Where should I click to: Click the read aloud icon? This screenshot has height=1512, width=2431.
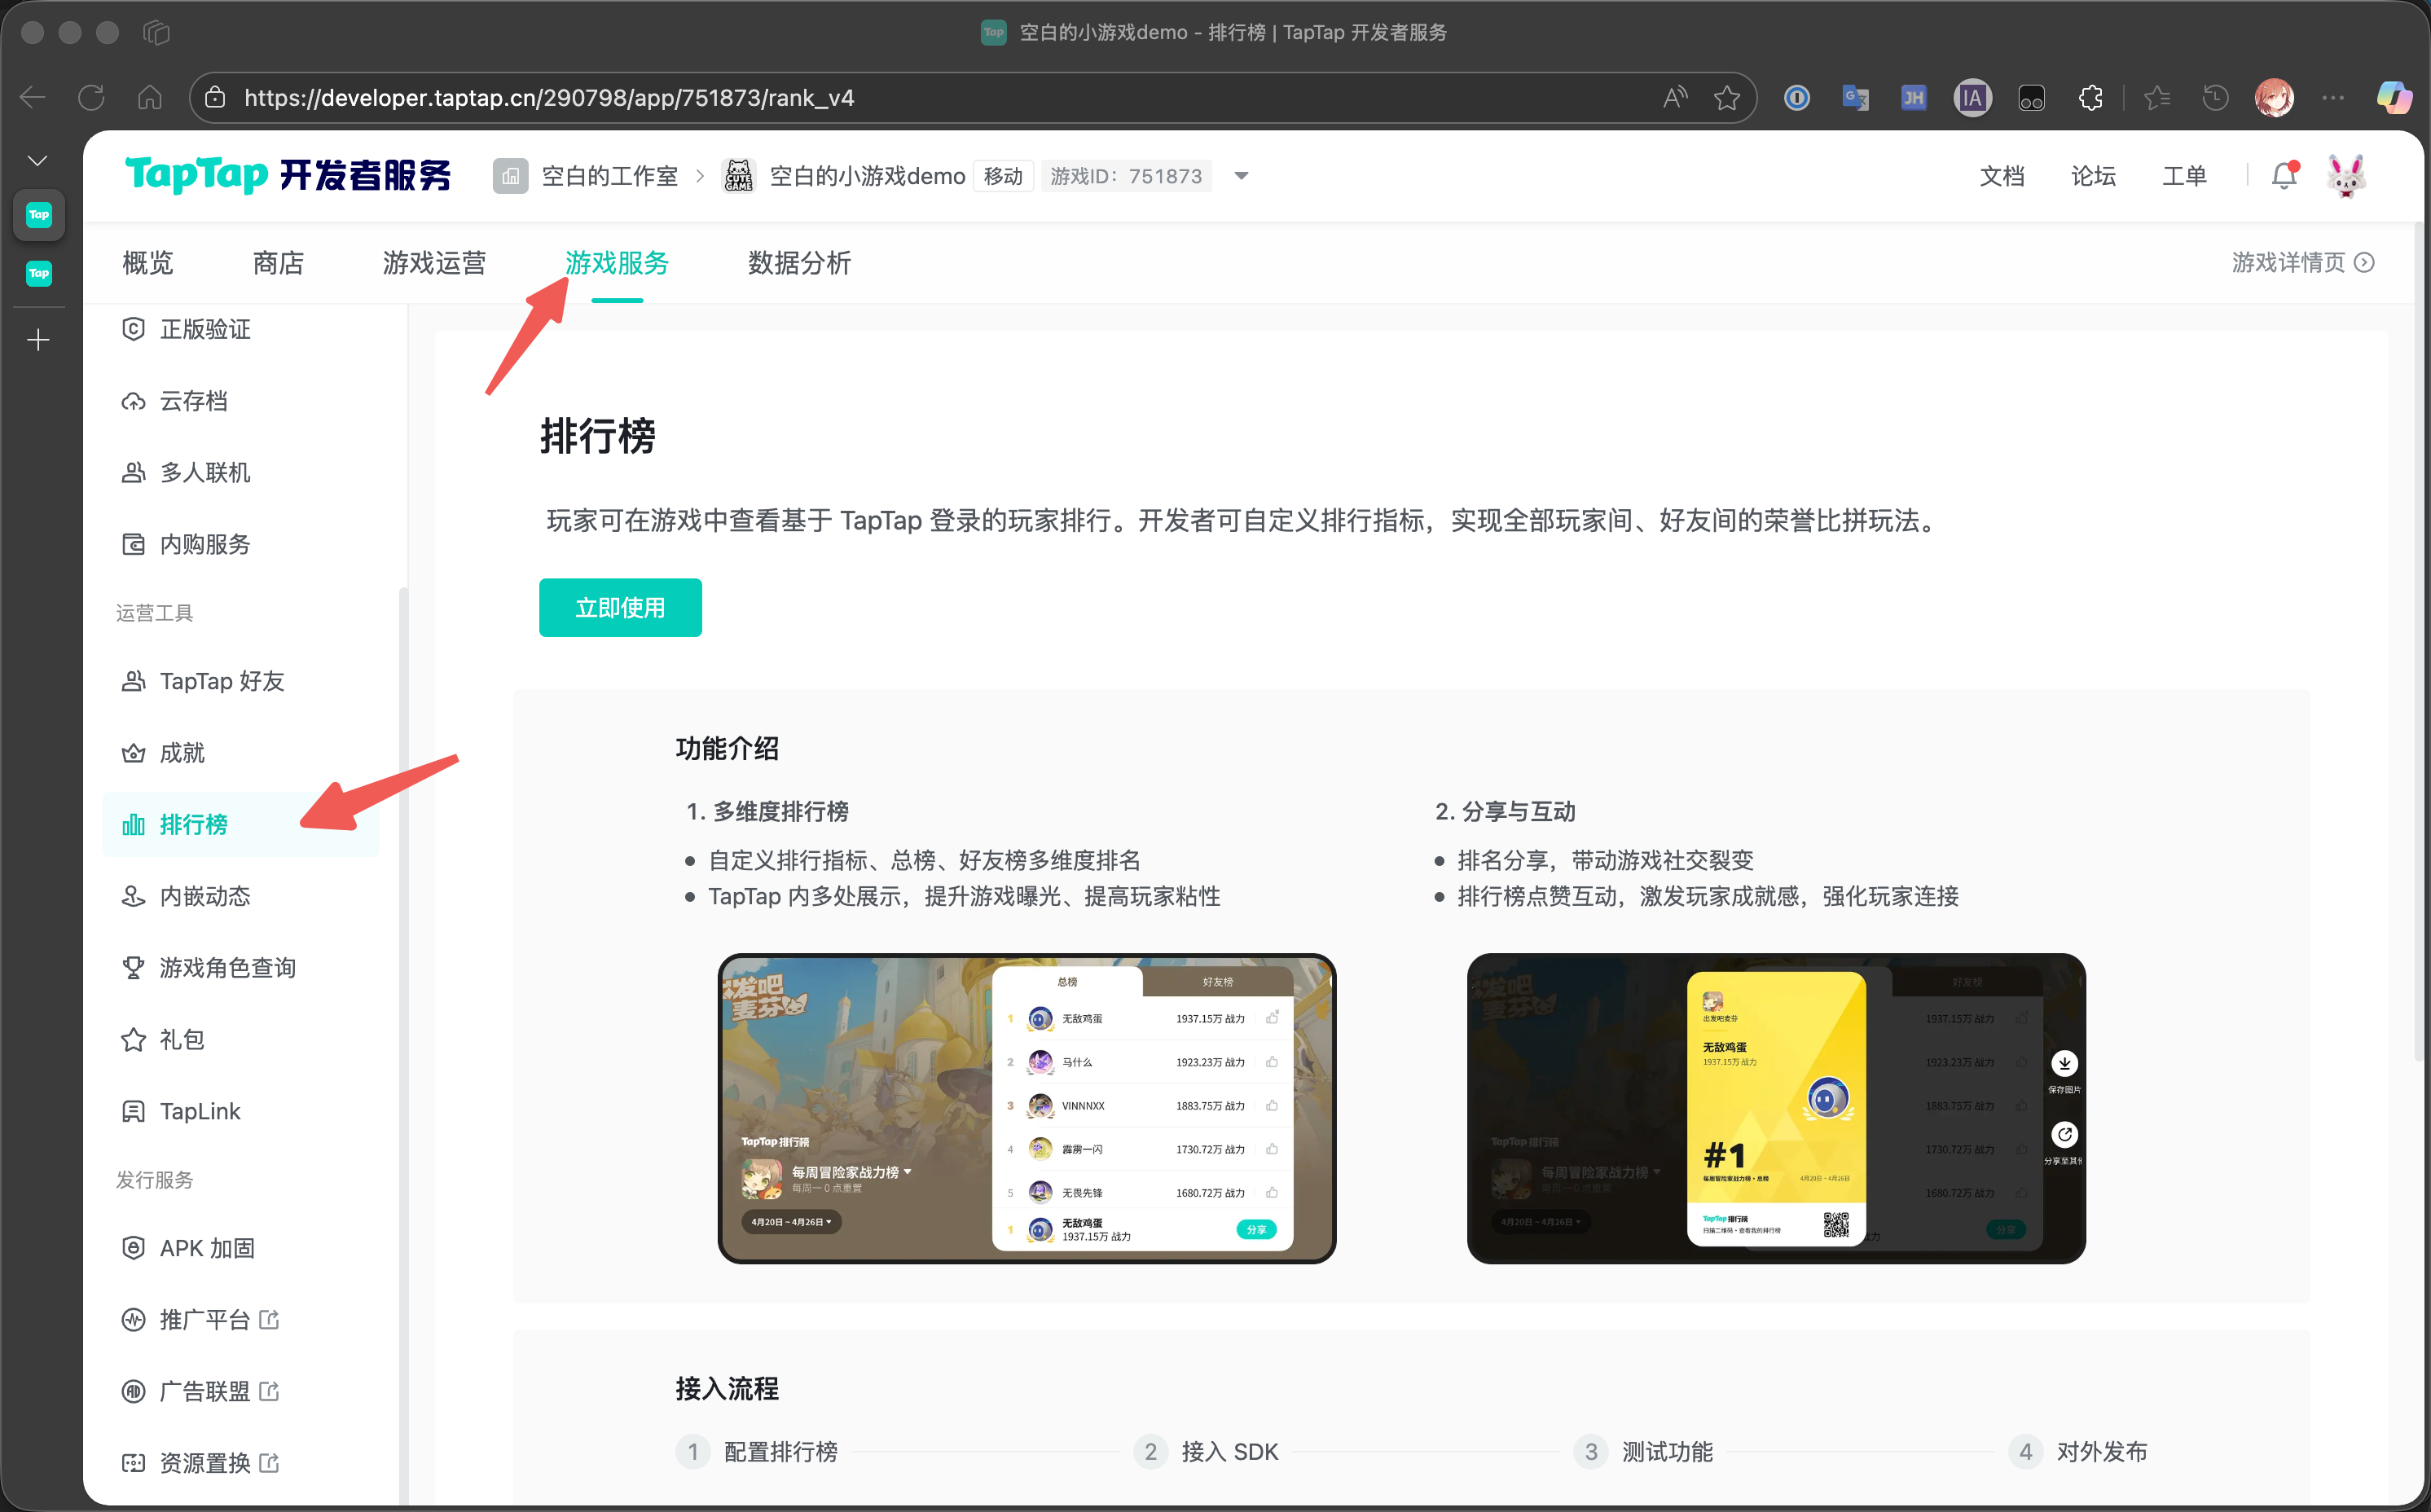point(1675,98)
